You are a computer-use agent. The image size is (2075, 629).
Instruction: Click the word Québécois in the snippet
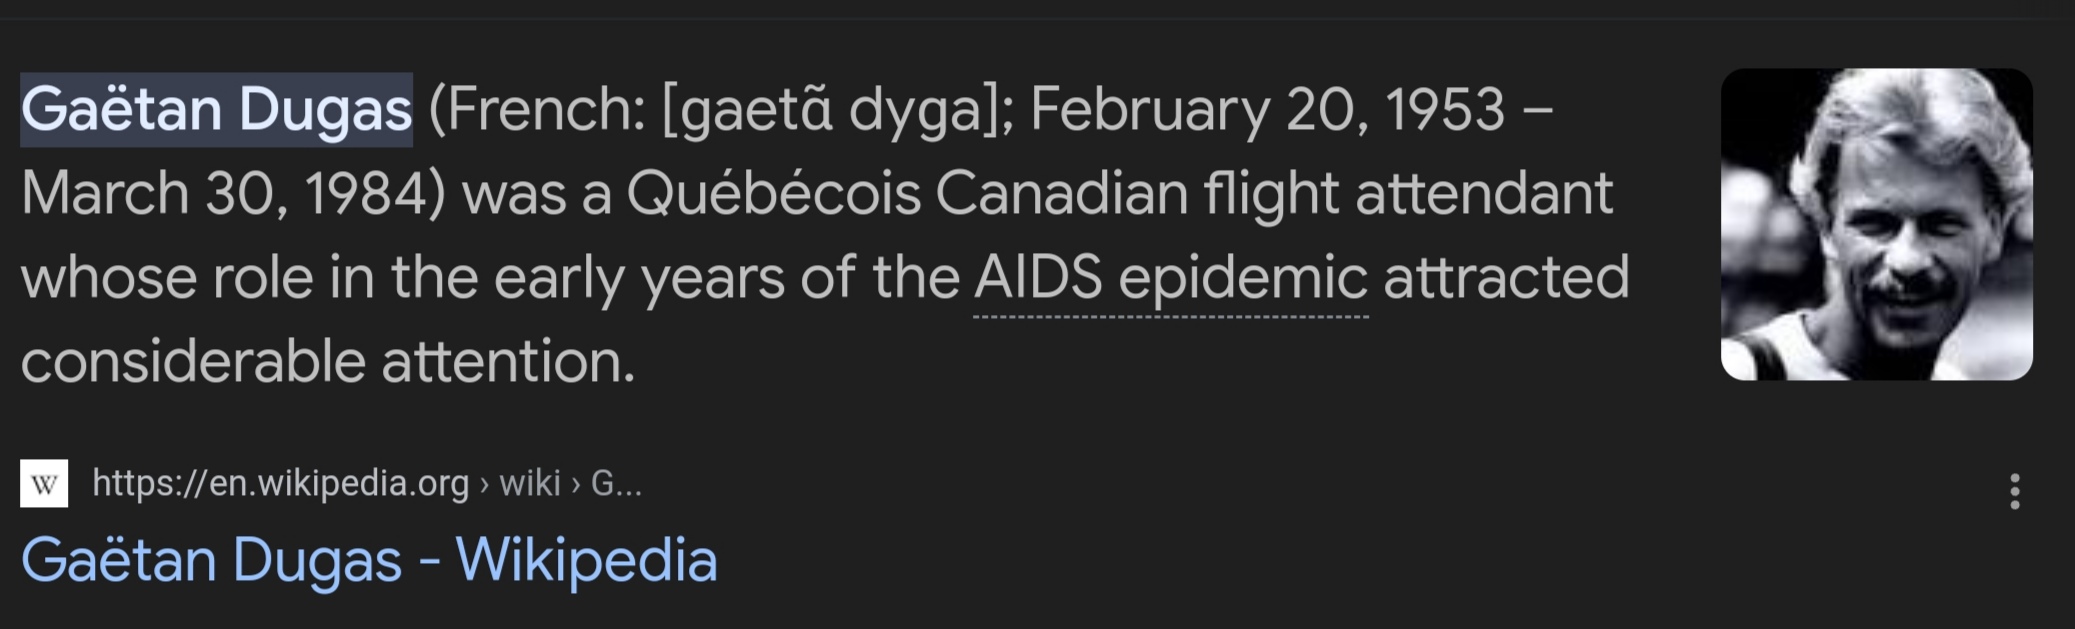point(773,193)
